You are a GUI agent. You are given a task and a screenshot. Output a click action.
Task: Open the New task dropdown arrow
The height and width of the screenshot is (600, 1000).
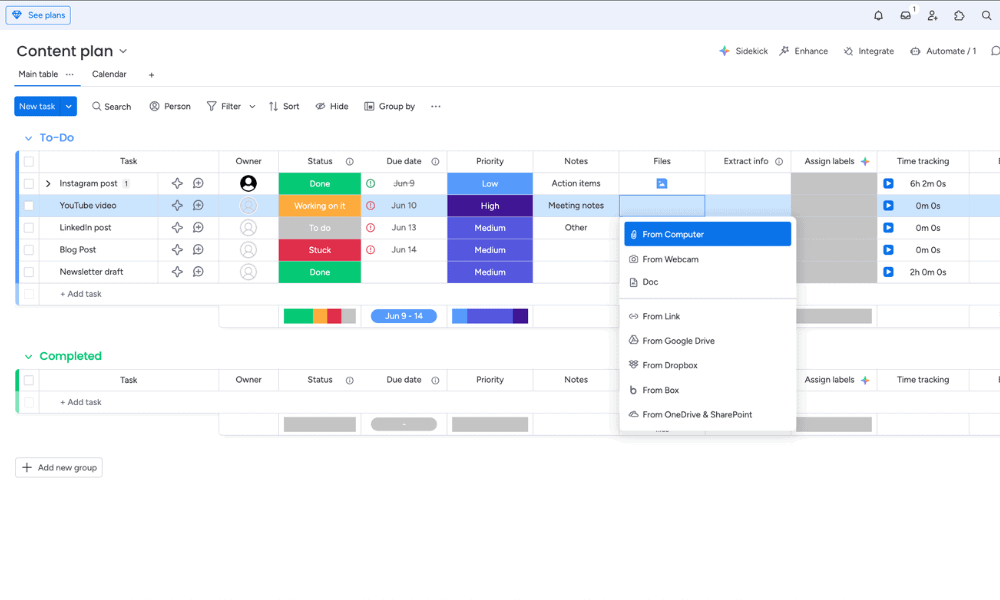69,106
